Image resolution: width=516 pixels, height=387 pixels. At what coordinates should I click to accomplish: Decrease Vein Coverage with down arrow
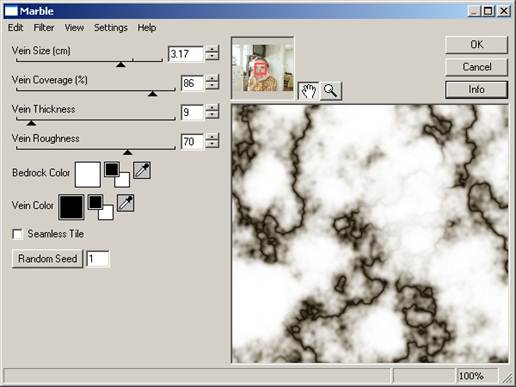(212, 86)
